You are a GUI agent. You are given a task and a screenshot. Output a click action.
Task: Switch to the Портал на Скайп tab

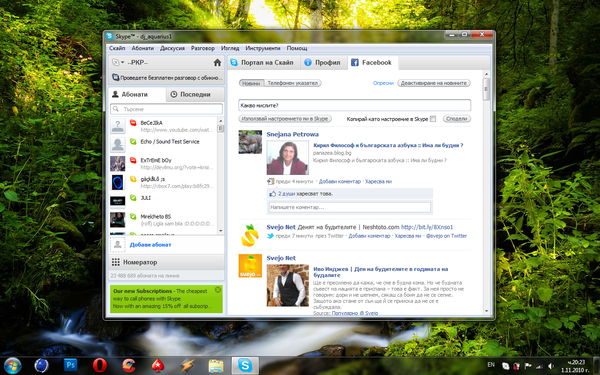(x=262, y=63)
